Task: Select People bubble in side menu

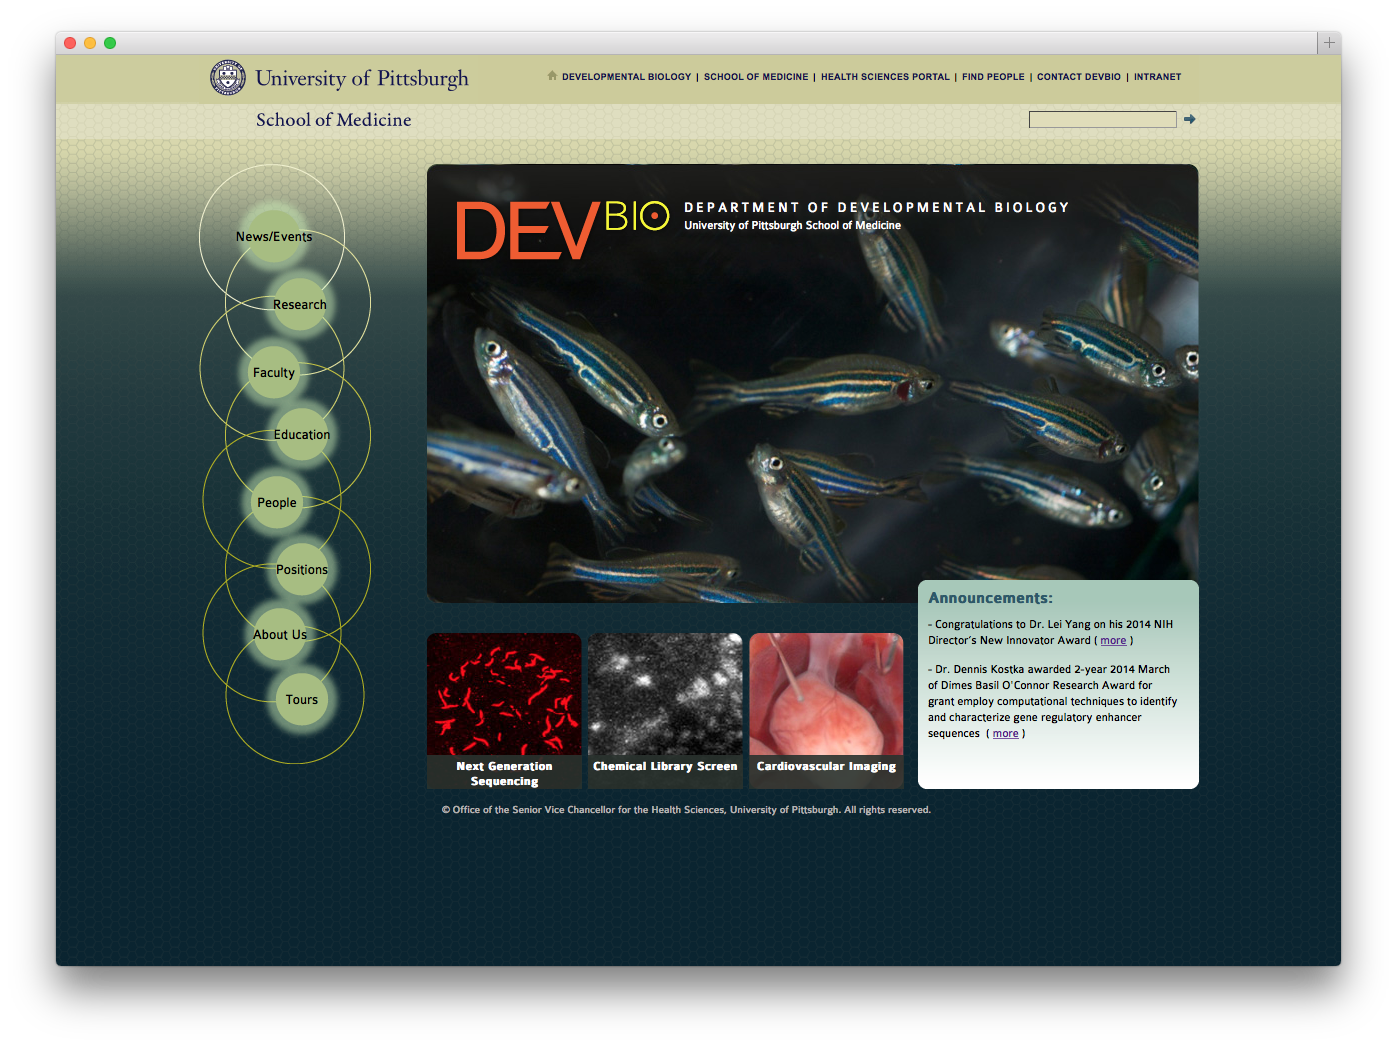Action: 277,503
